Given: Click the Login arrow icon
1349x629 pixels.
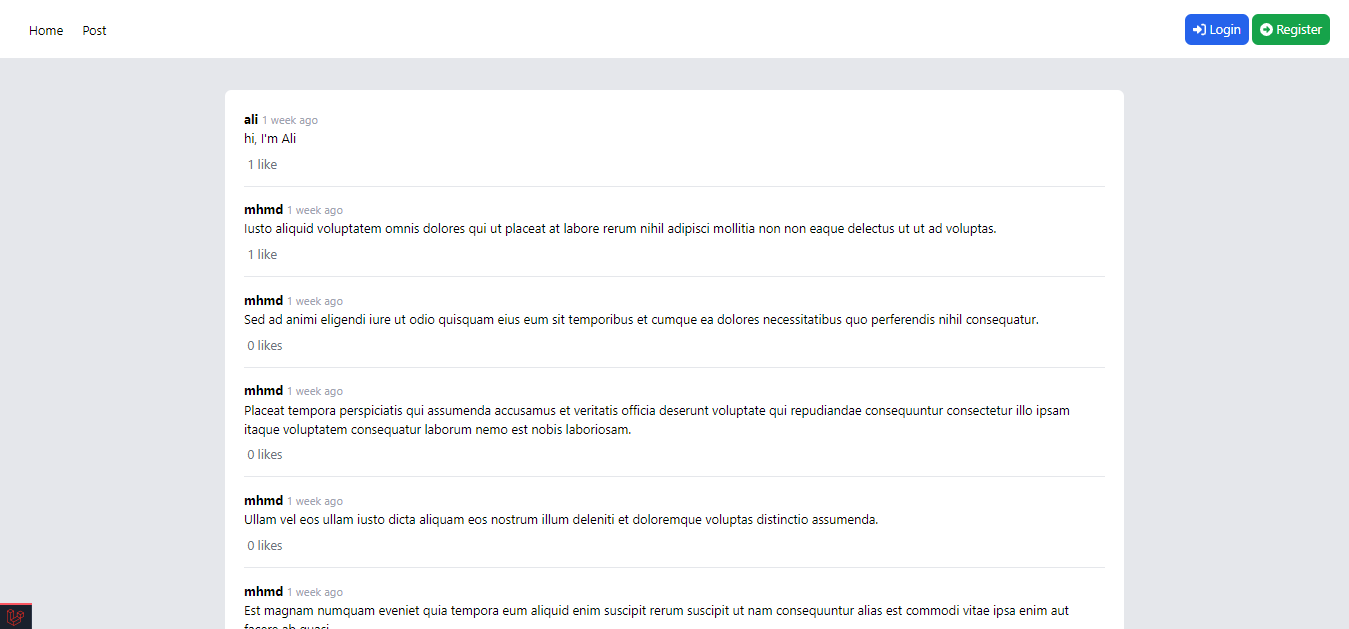Looking at the screenshot, I should click(x=1199, y=30).
